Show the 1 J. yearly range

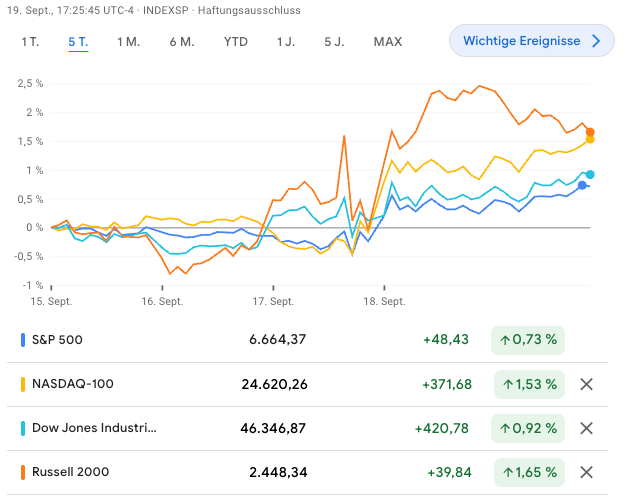(x=286, y=42)
